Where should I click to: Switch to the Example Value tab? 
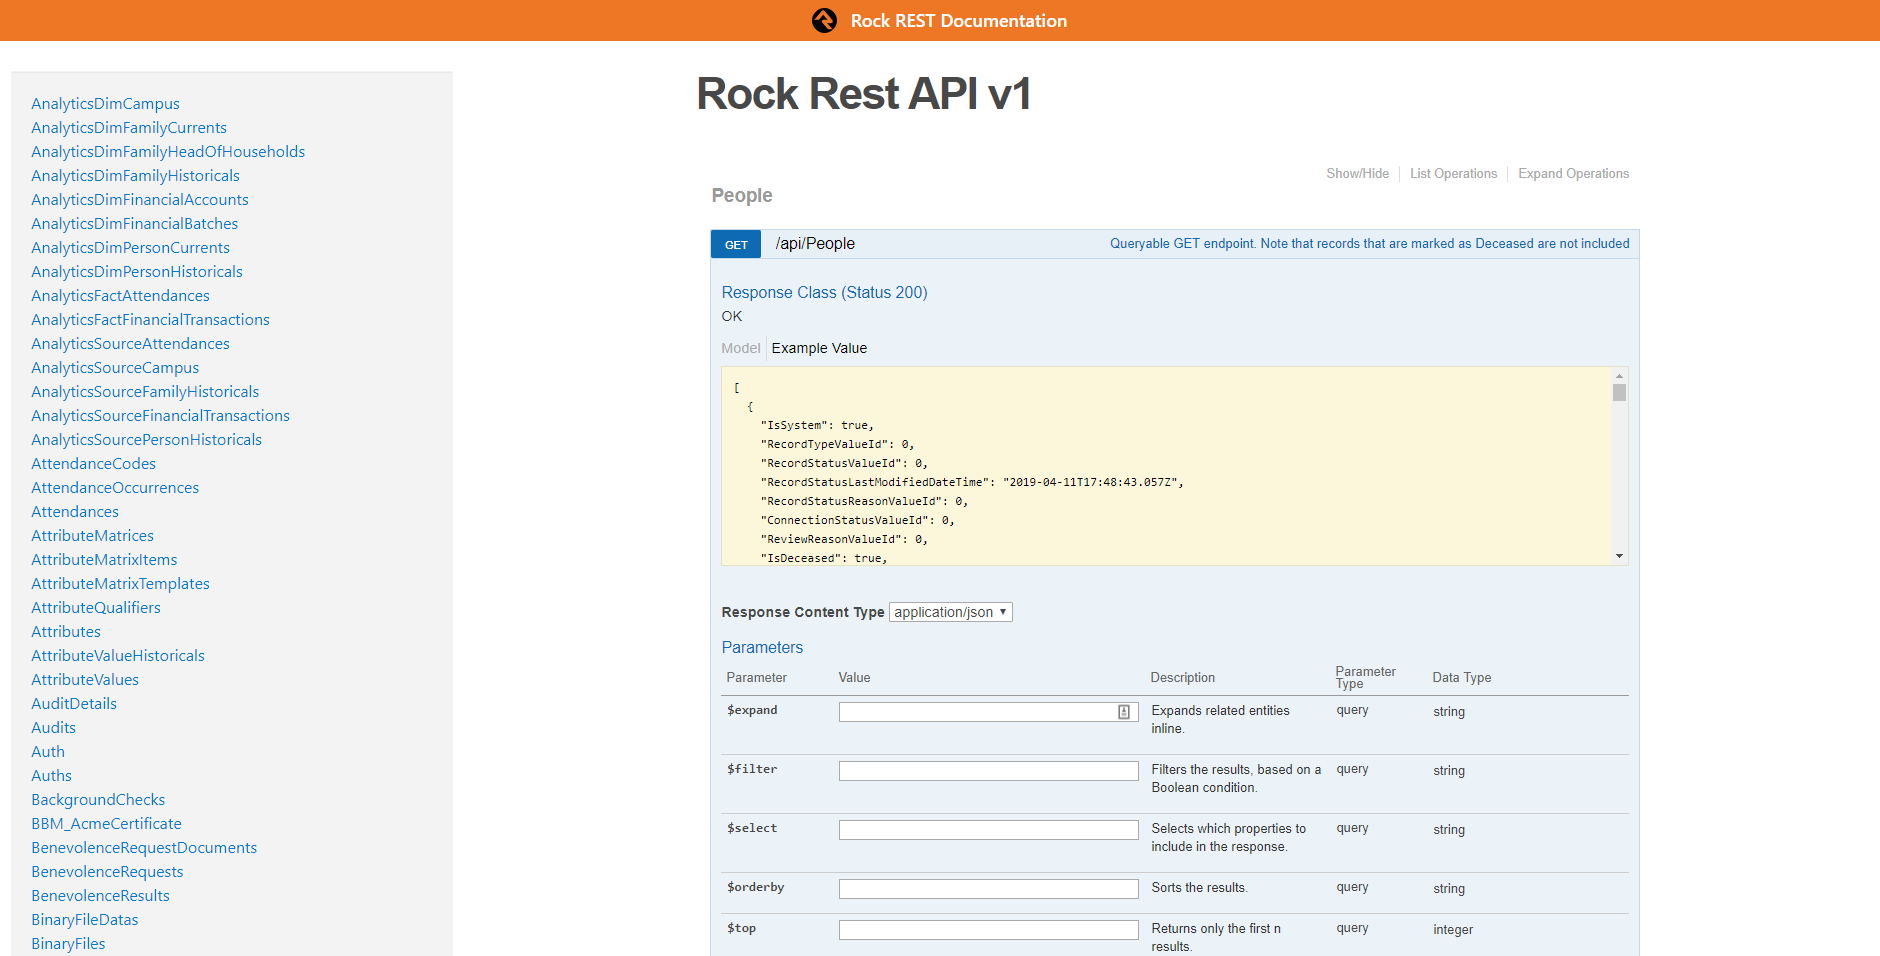coord(819,348)
